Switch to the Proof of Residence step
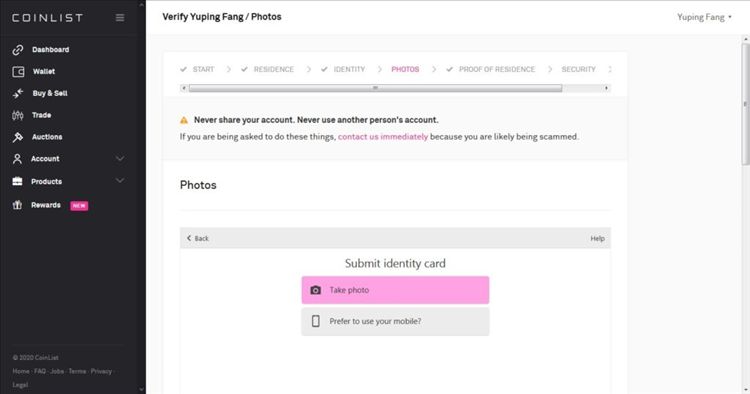The width and height of the screenshot is (750, 394). 497,69
